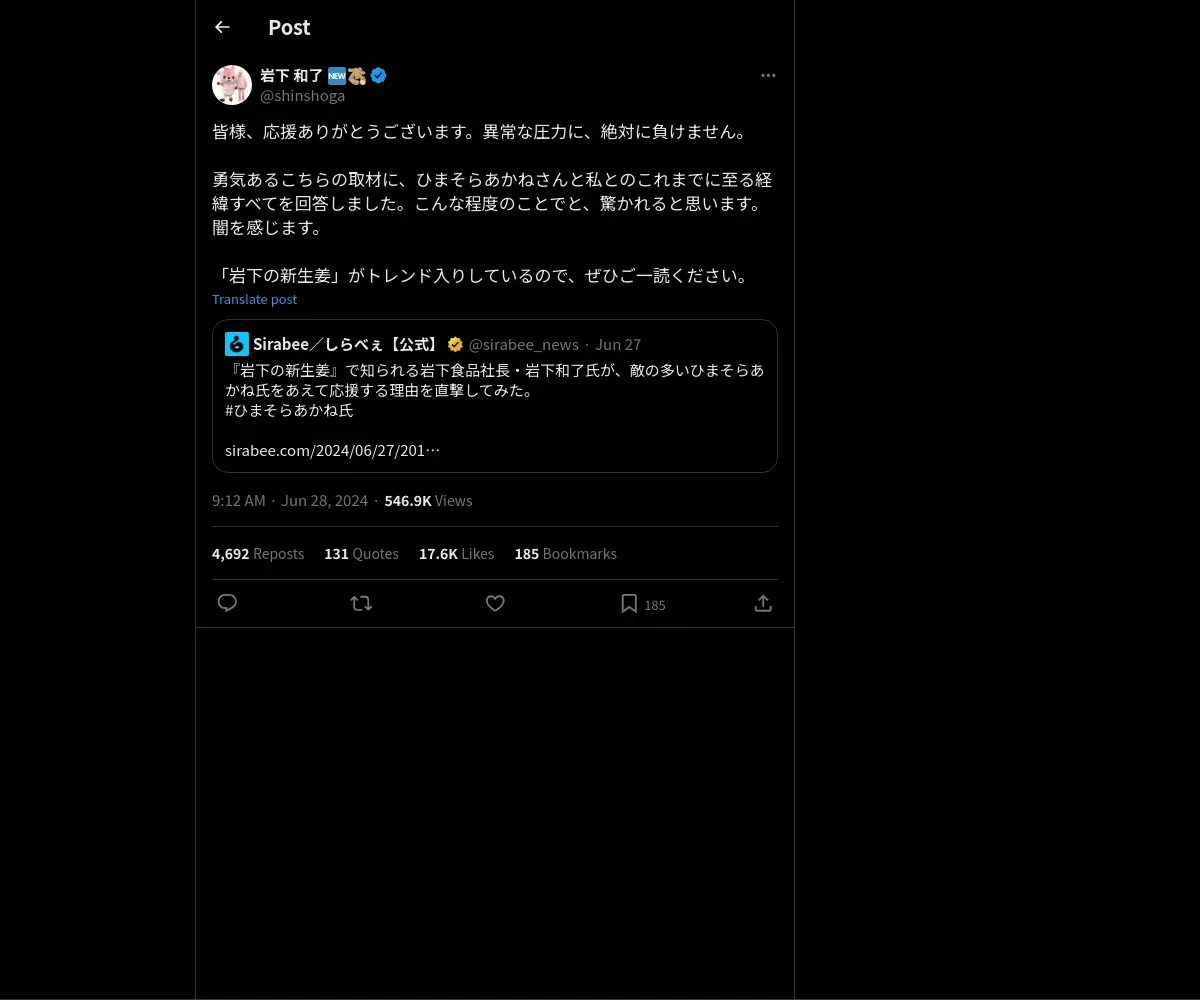
Task: Open 岩下 和了 profile avatar
Action: 232,85
